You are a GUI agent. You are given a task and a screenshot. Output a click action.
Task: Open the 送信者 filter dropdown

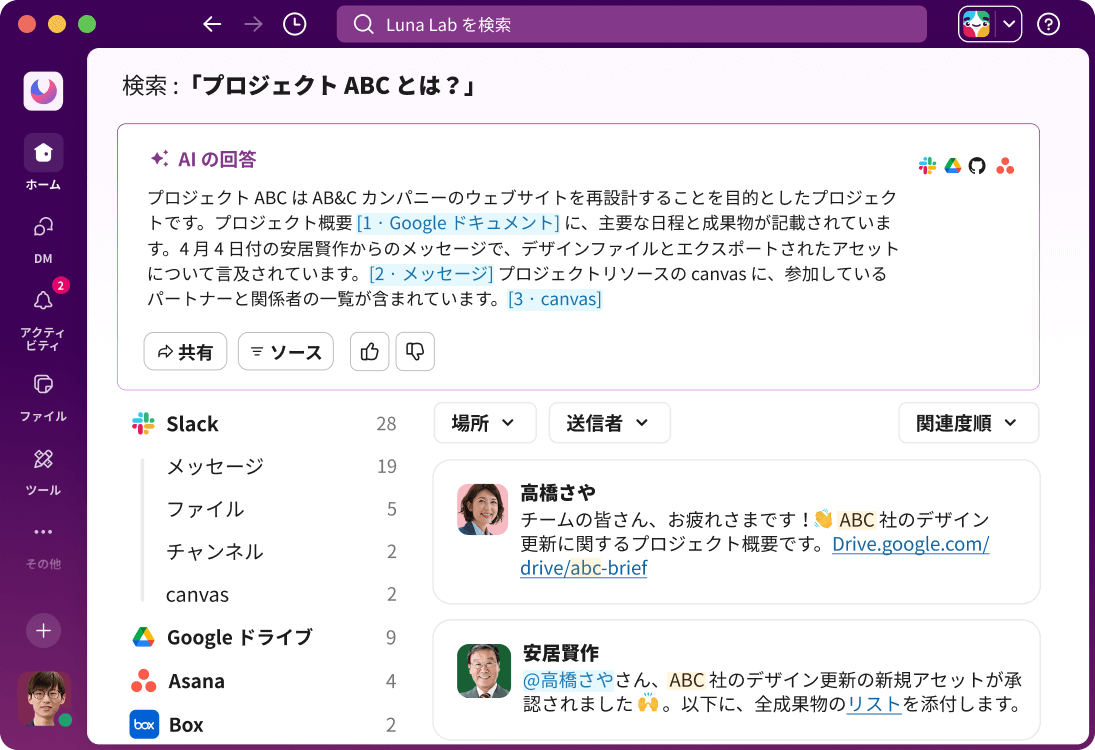[609, 422]
